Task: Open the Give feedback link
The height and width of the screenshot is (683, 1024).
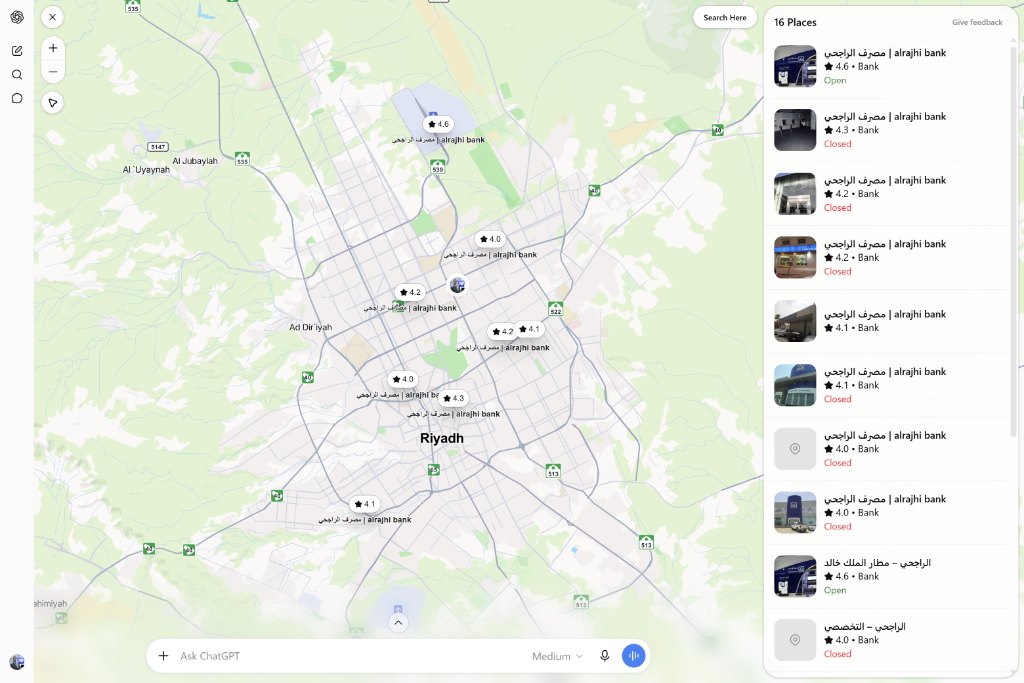Action: 977,22
